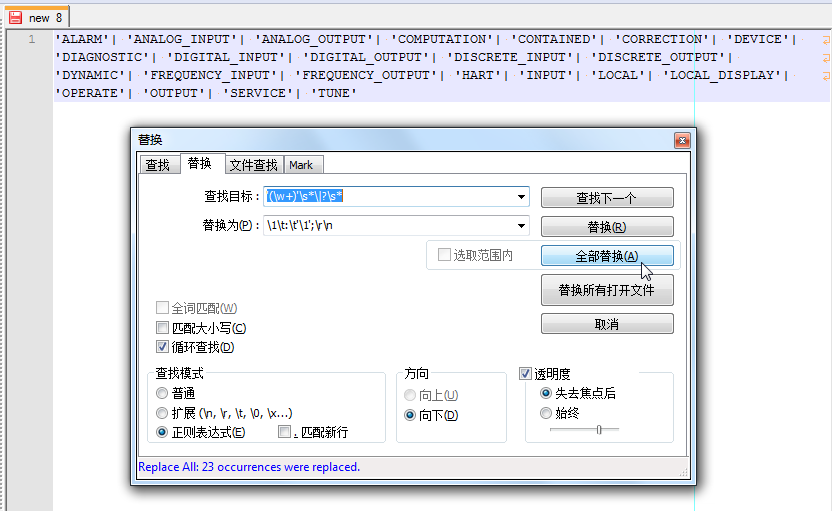Enable the 匹配大小写 checkbox
The width and height of the screenshot is (832, 511).
click(163, 328)
